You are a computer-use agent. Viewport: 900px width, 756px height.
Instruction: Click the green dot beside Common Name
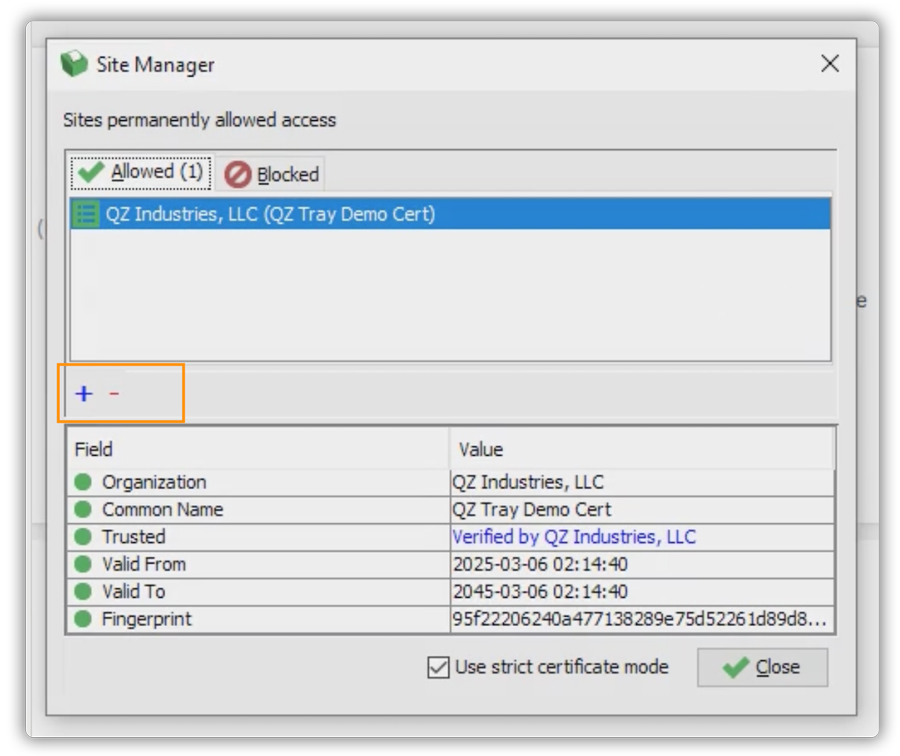[x=83, y=509]
